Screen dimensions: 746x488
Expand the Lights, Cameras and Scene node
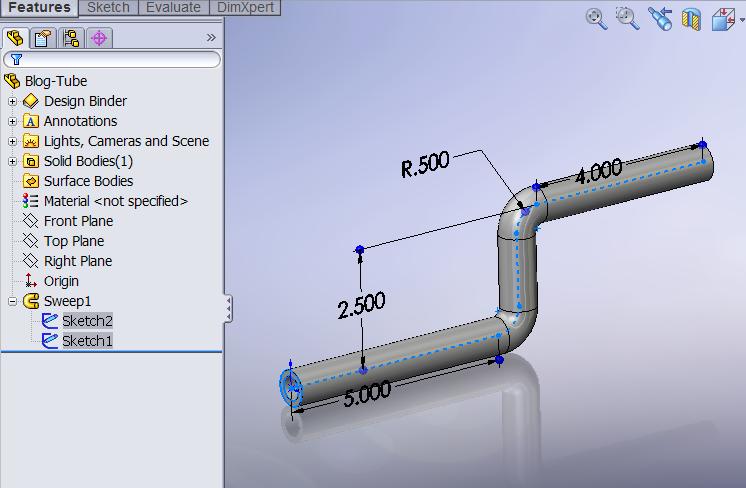(x=12, y=141)
